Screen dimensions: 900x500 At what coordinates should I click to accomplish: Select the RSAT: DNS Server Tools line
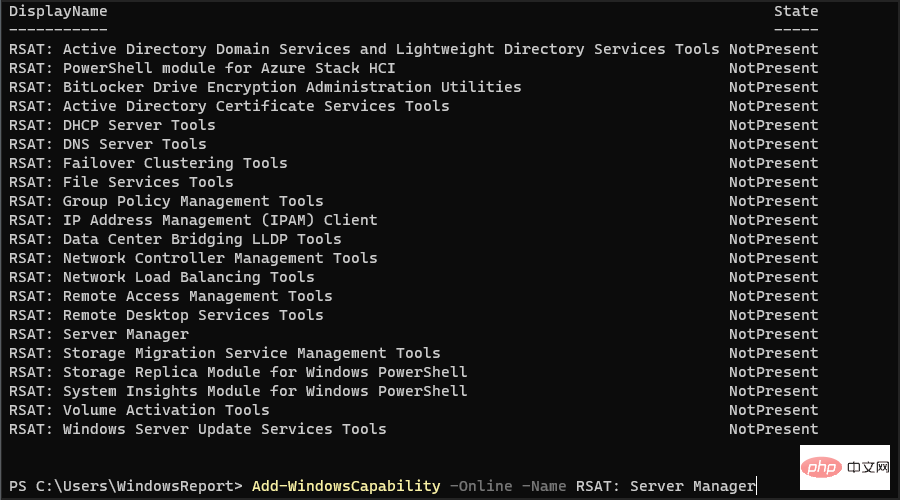point(413,144)
